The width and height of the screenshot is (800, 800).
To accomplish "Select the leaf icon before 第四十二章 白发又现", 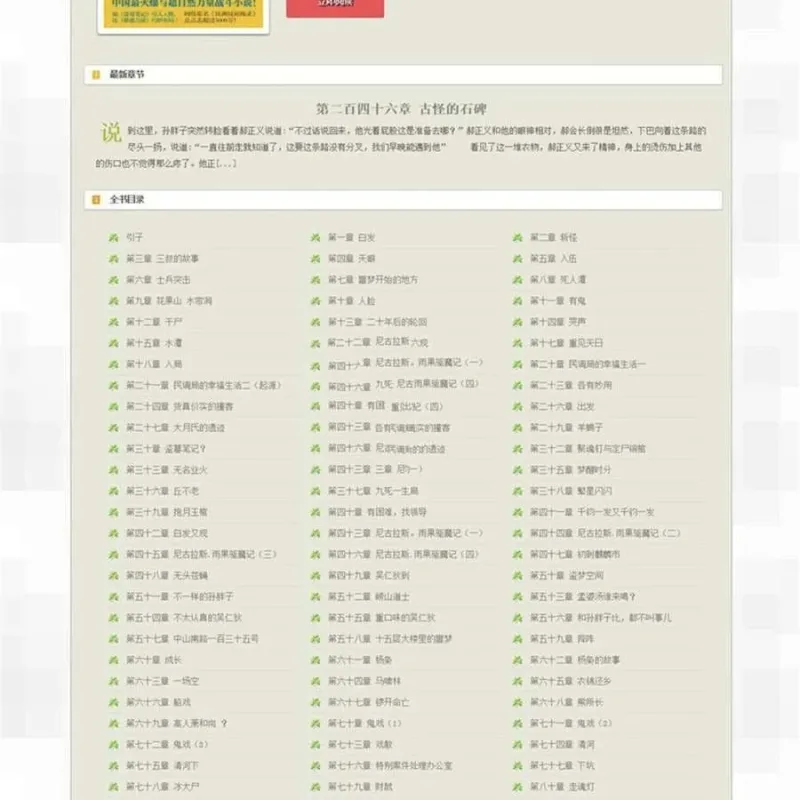I will point(113,534).
